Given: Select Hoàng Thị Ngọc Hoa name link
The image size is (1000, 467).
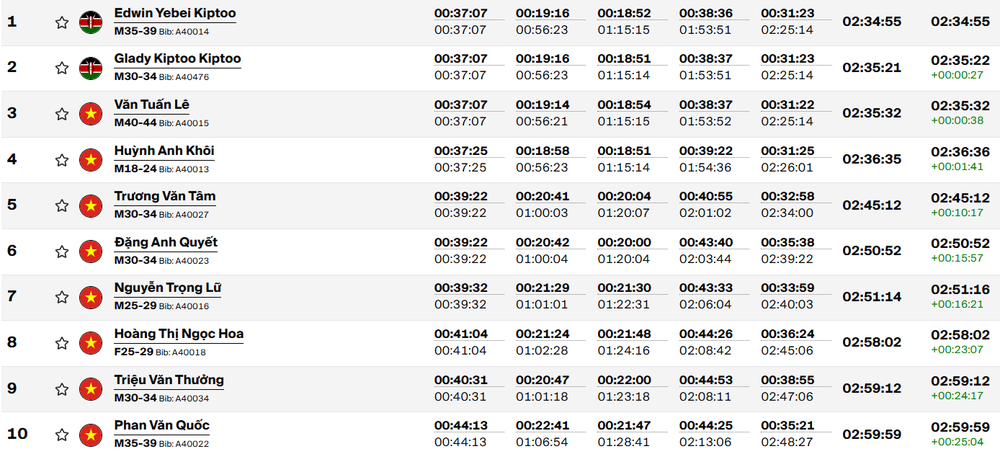Looking at the screenshot, I should [179, 334].
